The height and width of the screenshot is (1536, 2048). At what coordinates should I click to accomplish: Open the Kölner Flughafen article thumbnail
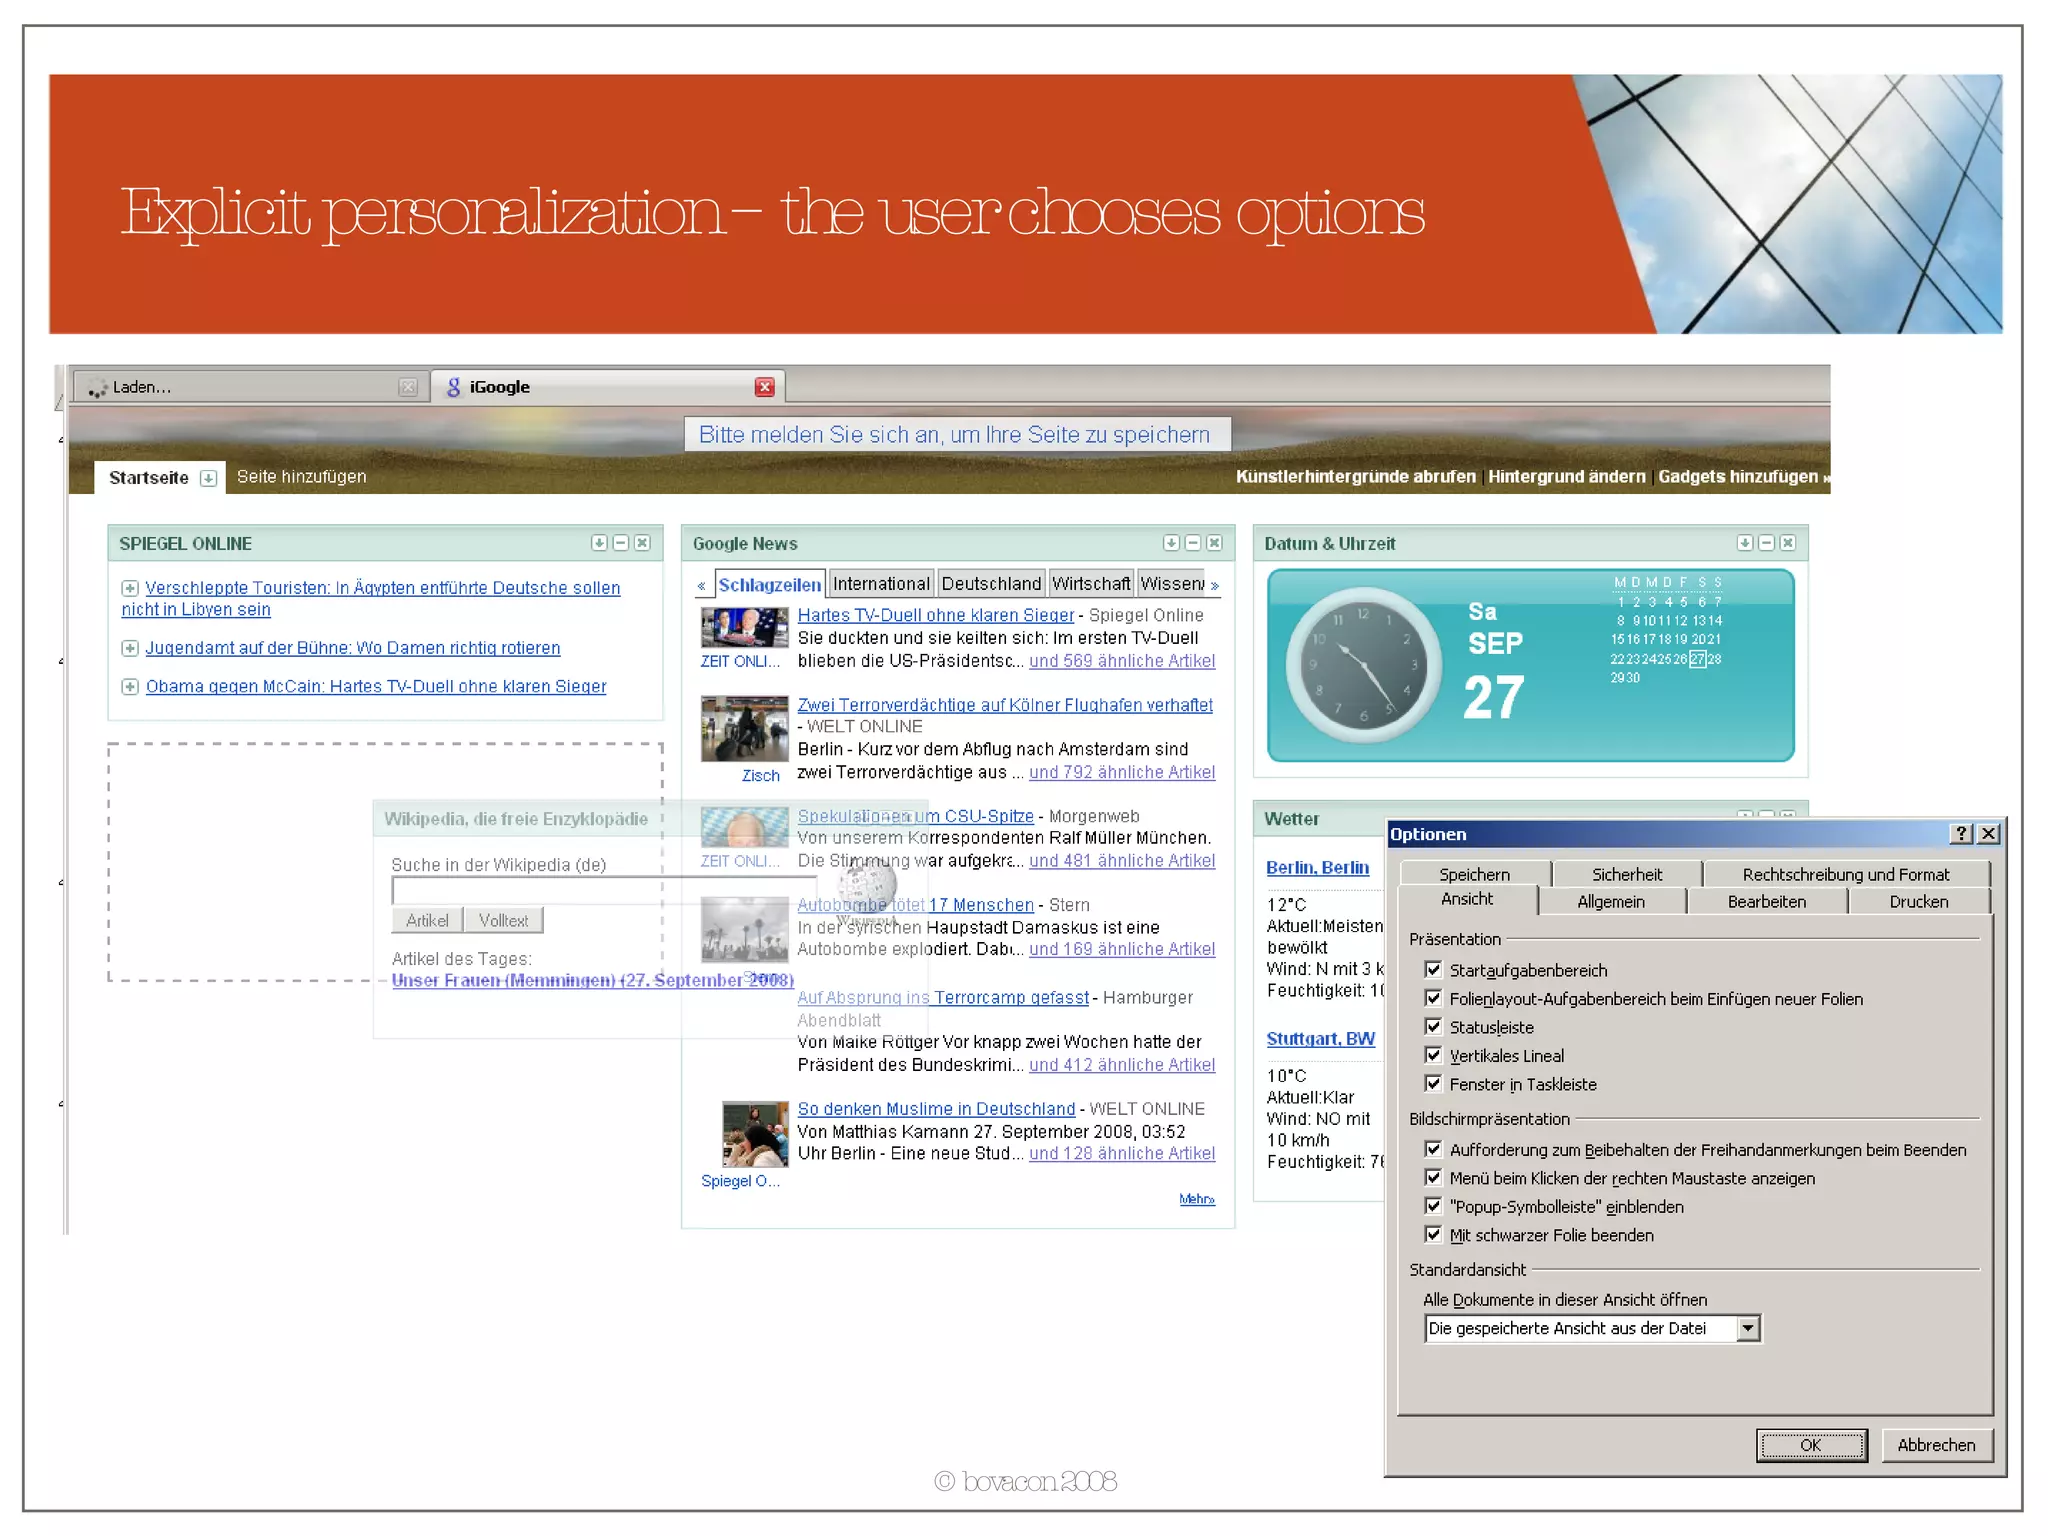click(x=745, y=729)
